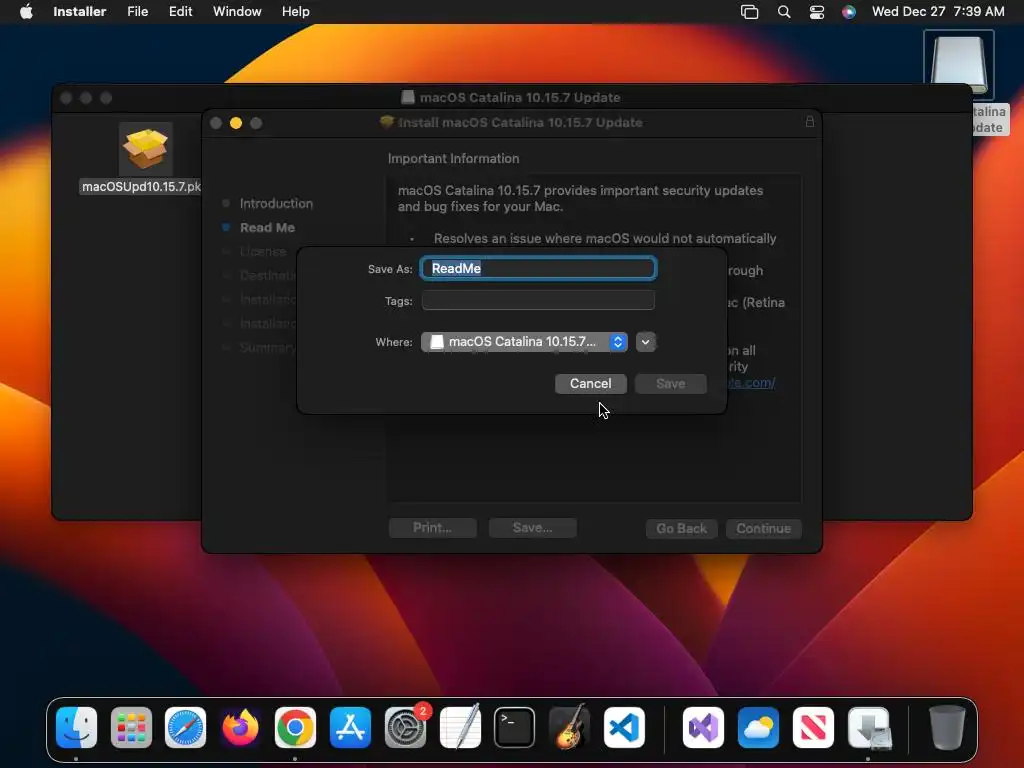Select the Introduction step in sidebar
This screenshot has height=768, width=1024.
click(276, 203)
